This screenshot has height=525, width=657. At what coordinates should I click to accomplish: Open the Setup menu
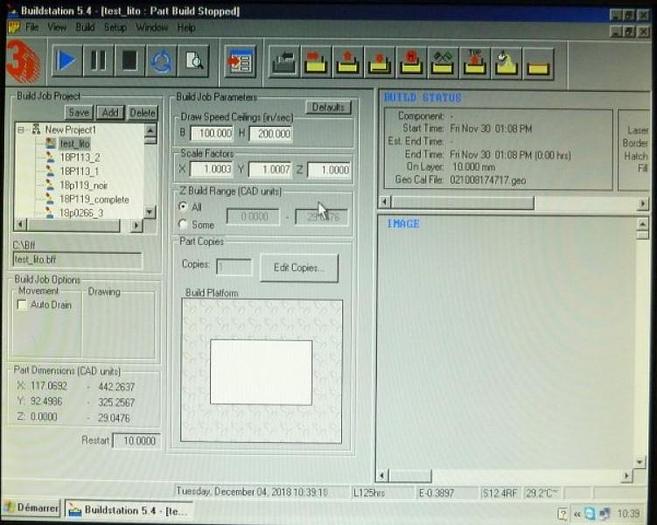115,28
